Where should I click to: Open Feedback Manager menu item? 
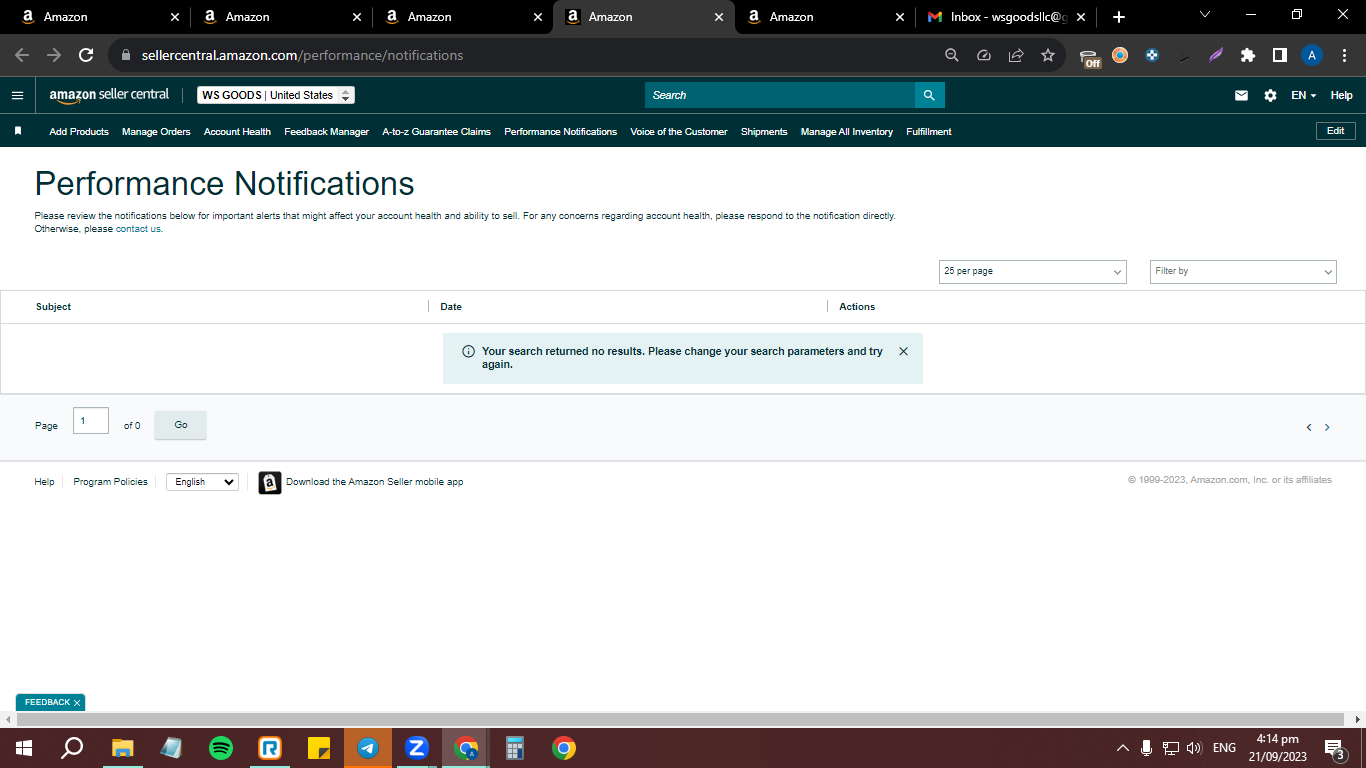326,131
